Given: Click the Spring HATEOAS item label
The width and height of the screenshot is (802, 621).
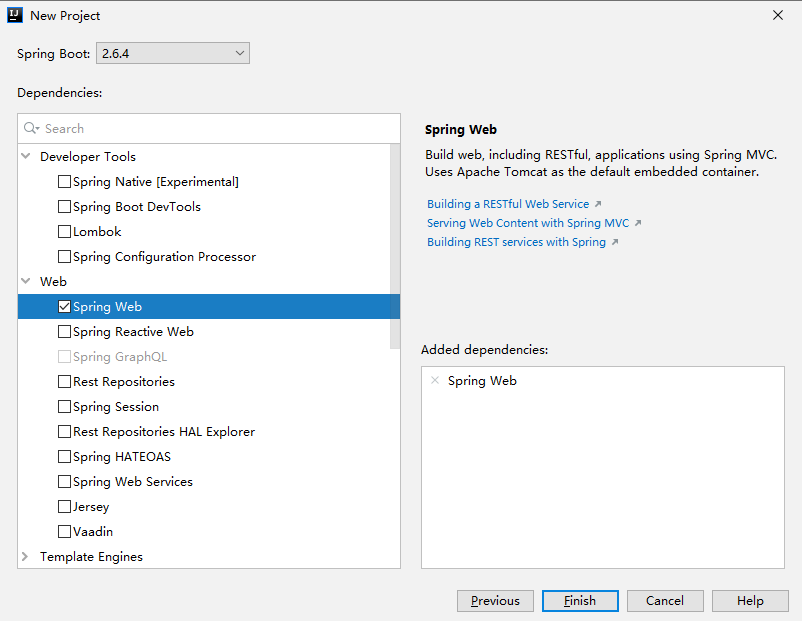Looking at the screenshot, I should [122, 457].
